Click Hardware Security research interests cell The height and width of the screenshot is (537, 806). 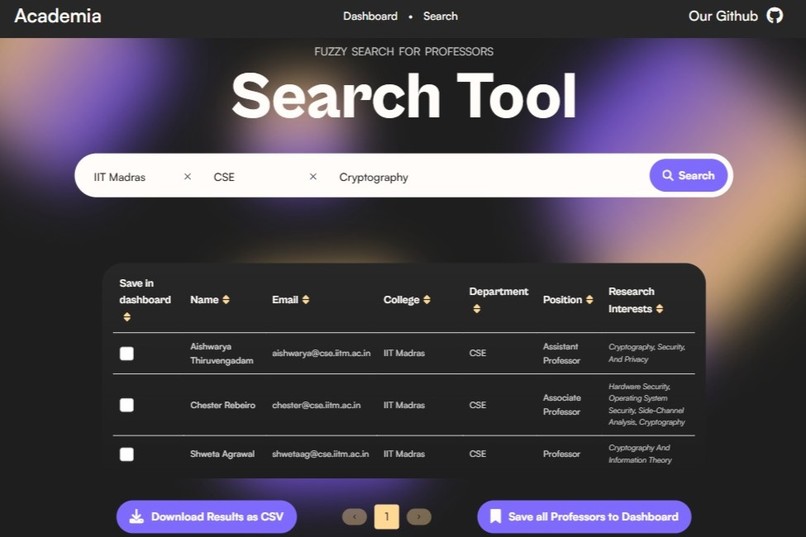(647, 404)
